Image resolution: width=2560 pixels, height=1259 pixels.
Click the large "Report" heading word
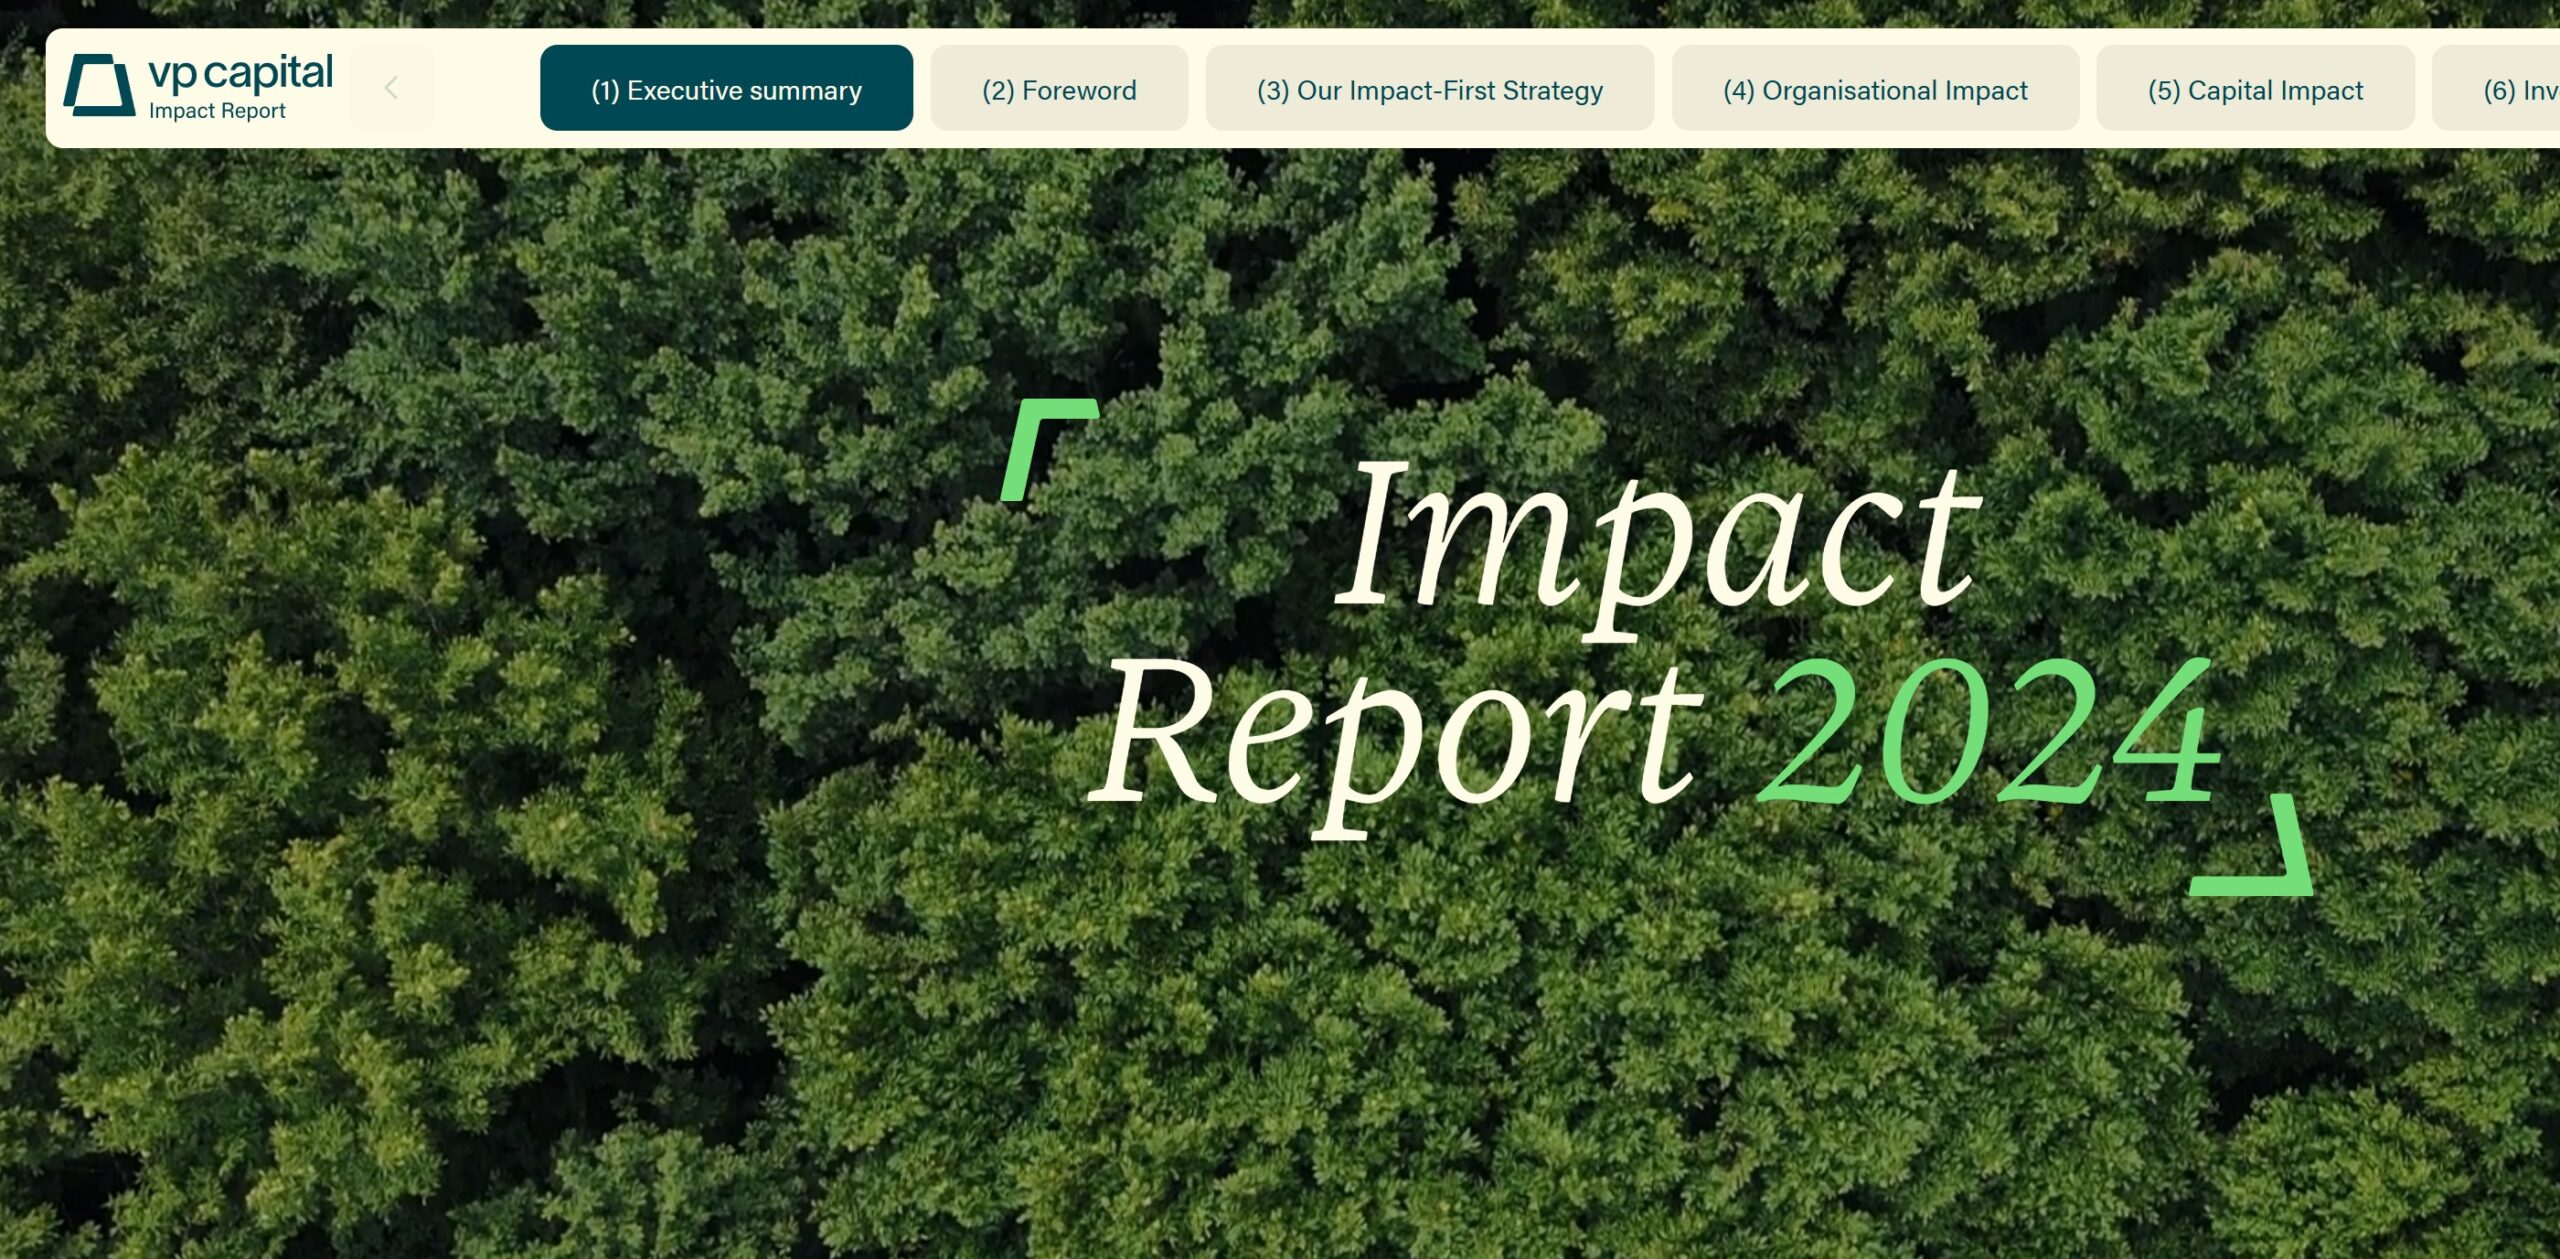click(x=1395, y=740)
